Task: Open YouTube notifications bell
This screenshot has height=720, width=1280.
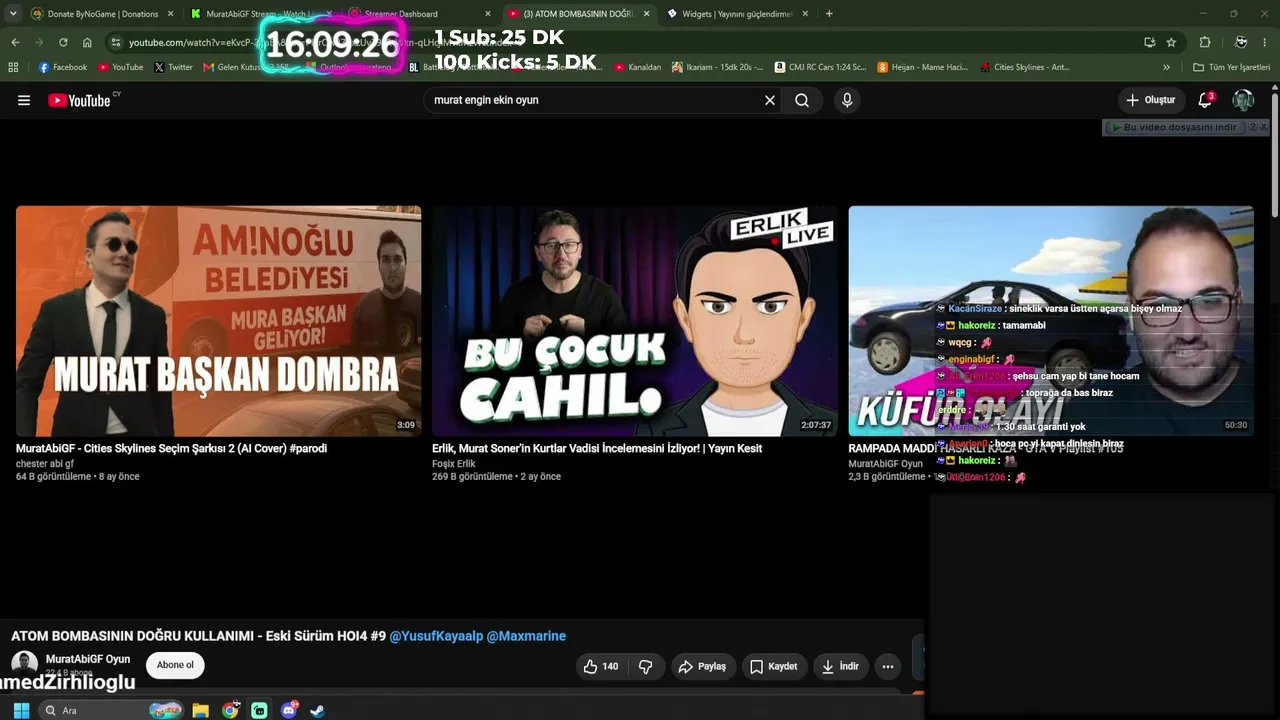Action: [1206, 100]
